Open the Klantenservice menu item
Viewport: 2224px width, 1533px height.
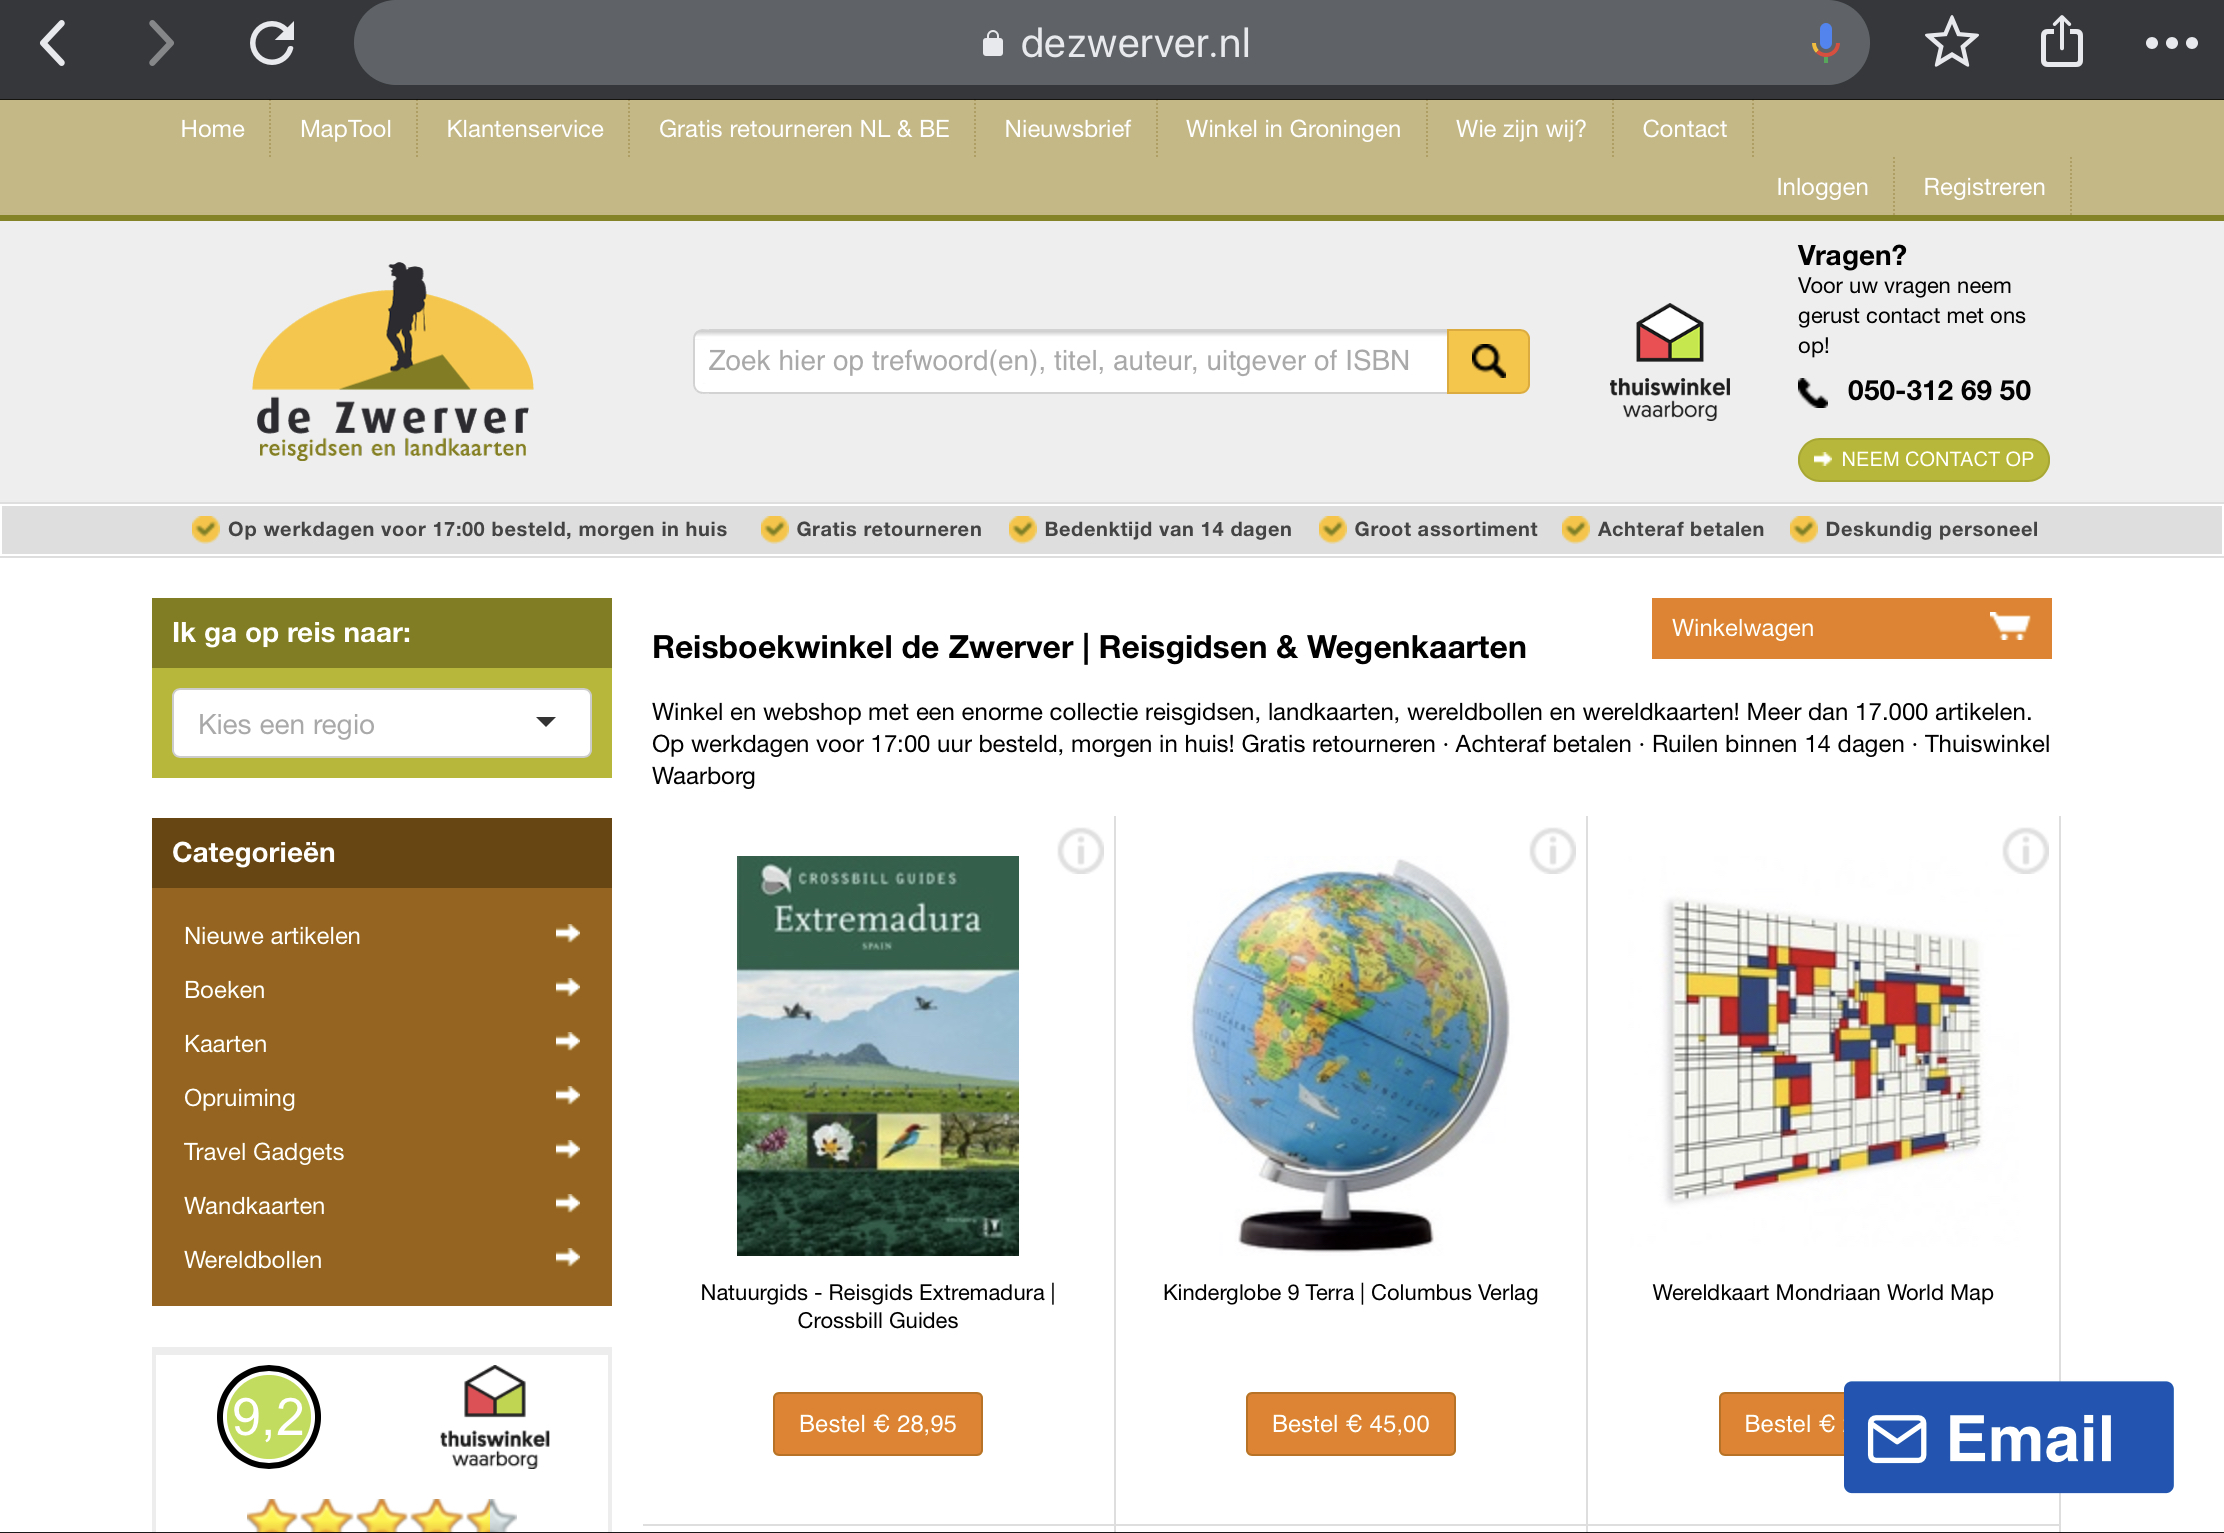click(524, 129)
